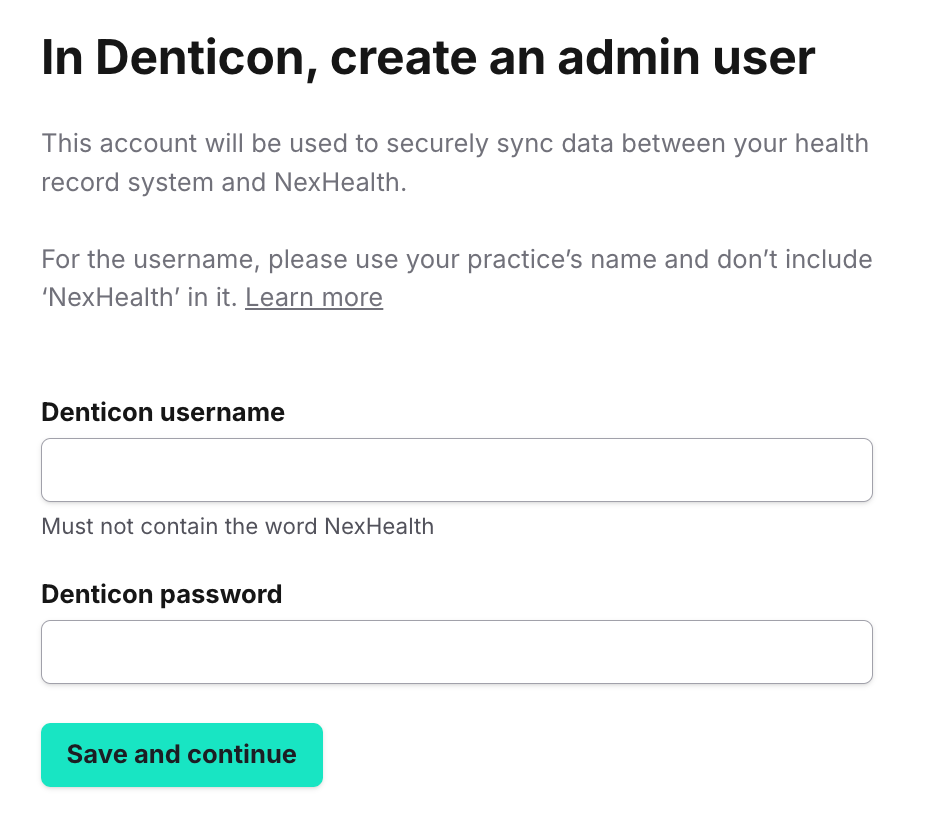The image size is (932, 830).
Task: Click the "Must not contain" hint text
Action: coord(238,526)
